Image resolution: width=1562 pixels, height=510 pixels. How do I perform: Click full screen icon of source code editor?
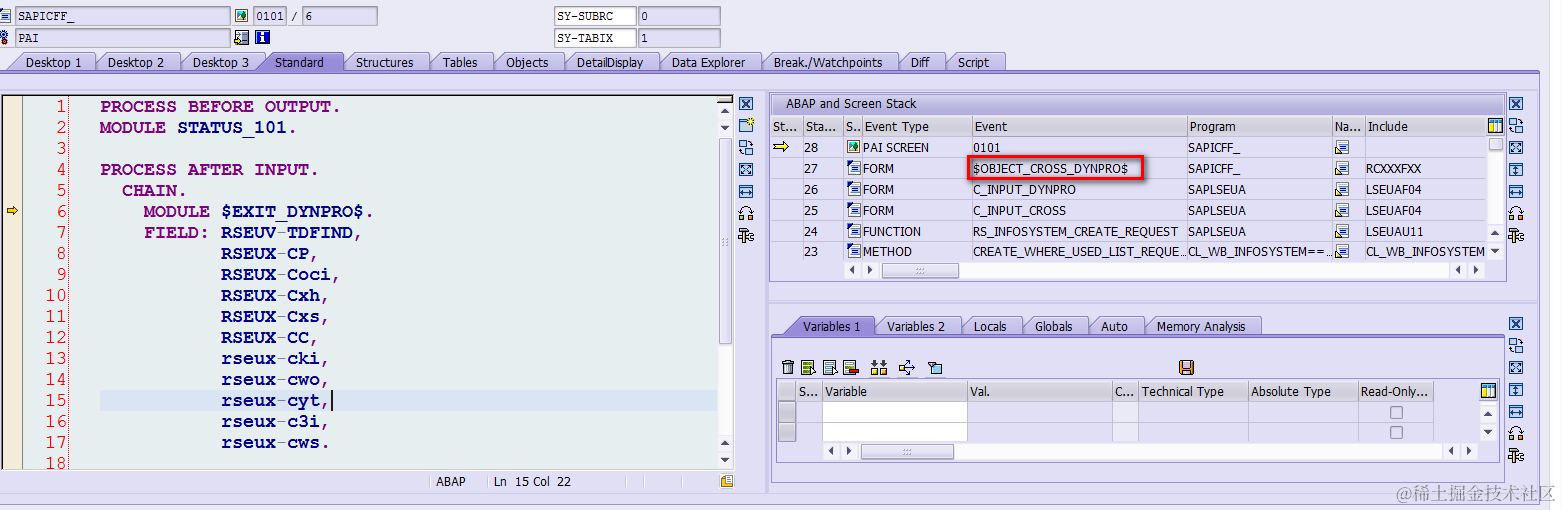click(745, 169)
